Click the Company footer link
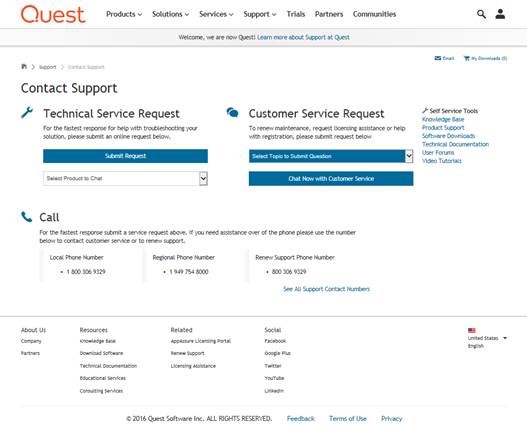The height and width of the screenshot is (427, 527). [31, 341]
